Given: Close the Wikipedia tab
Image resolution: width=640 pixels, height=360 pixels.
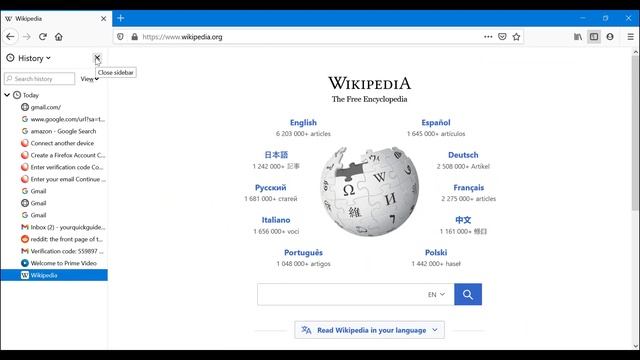Looking at the screenshot, I should coord(103,19).
